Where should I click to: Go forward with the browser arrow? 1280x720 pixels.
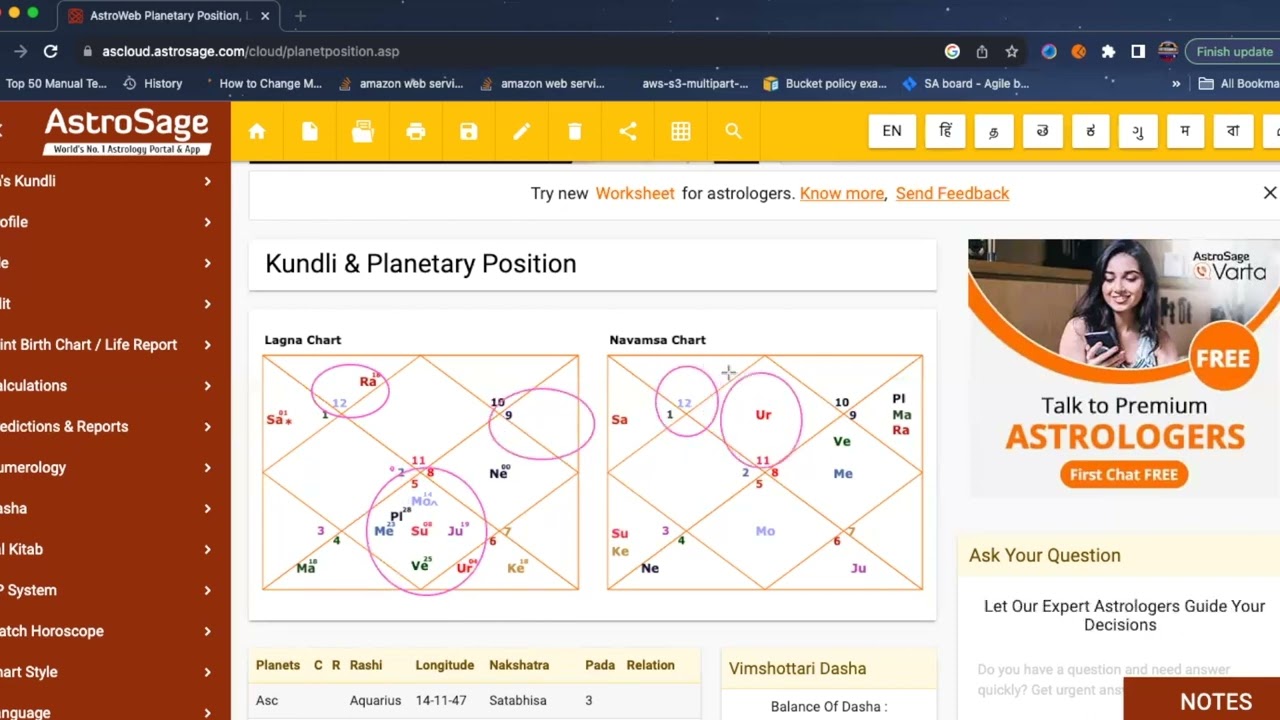click(x=20, y=51)
